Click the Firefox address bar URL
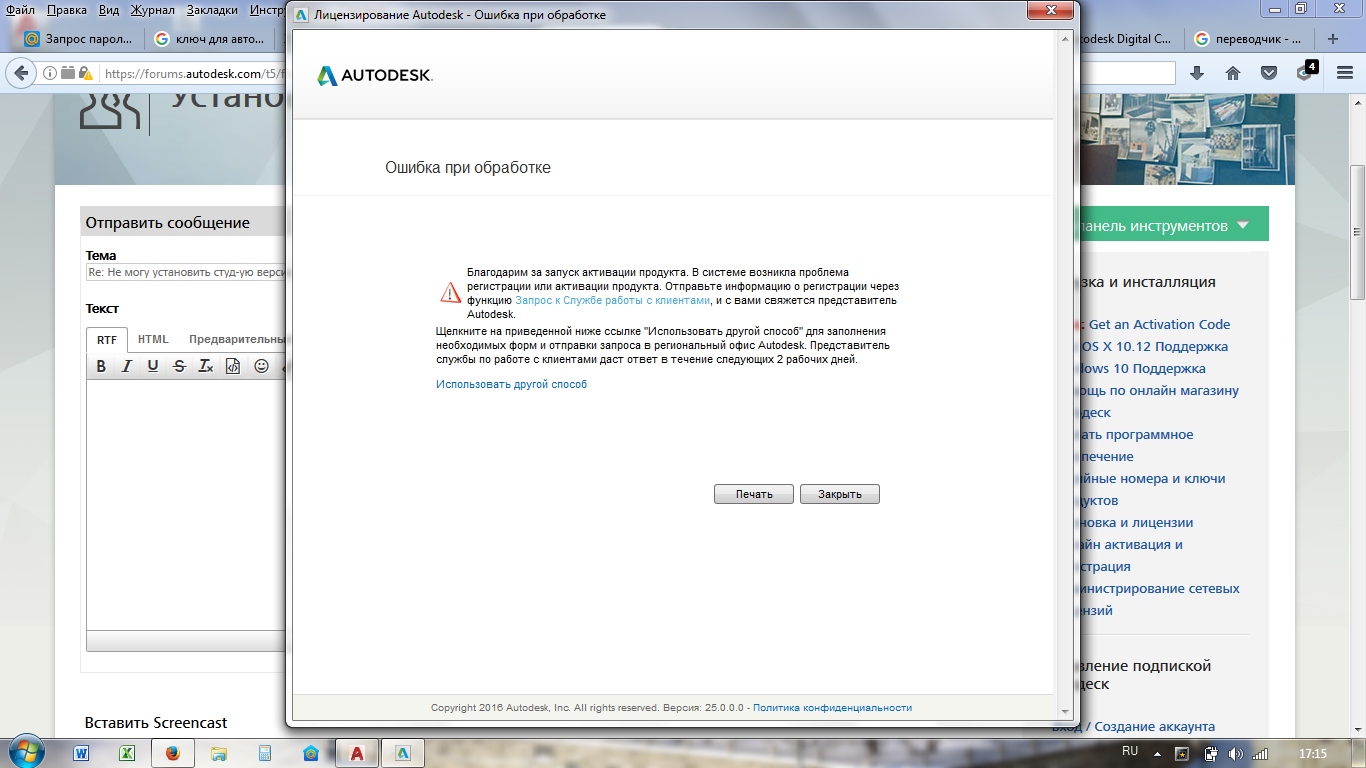Screen dimensions: 1366x768 click(195, 73)
